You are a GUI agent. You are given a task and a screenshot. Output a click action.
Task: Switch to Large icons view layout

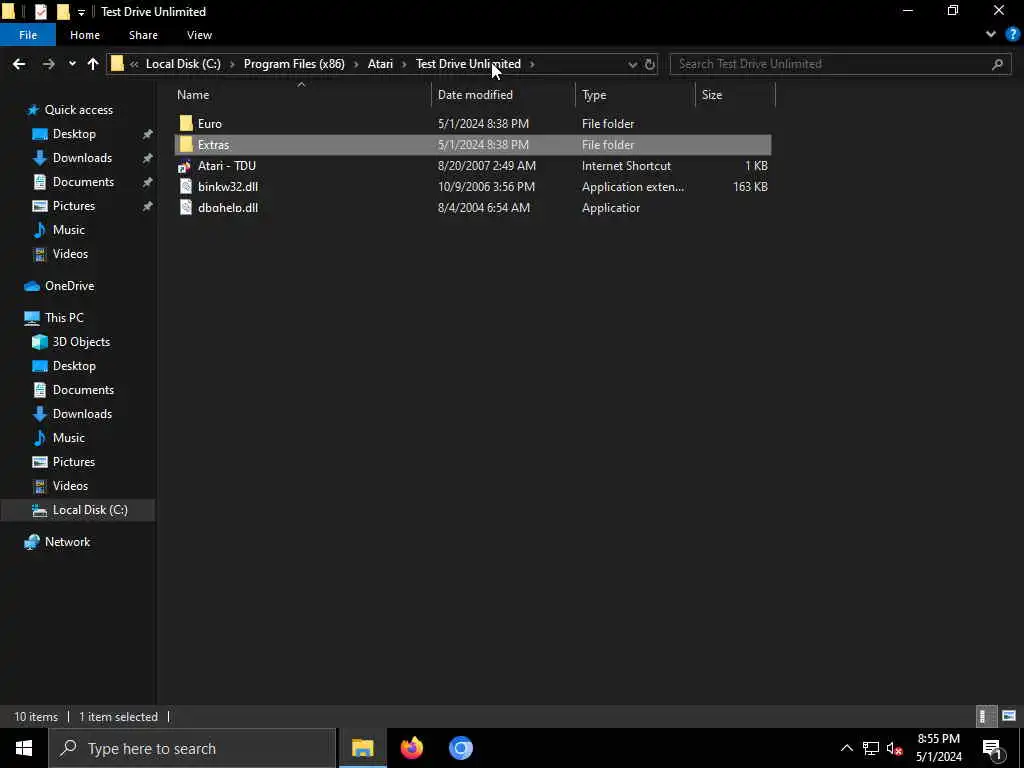(1009, 716)
